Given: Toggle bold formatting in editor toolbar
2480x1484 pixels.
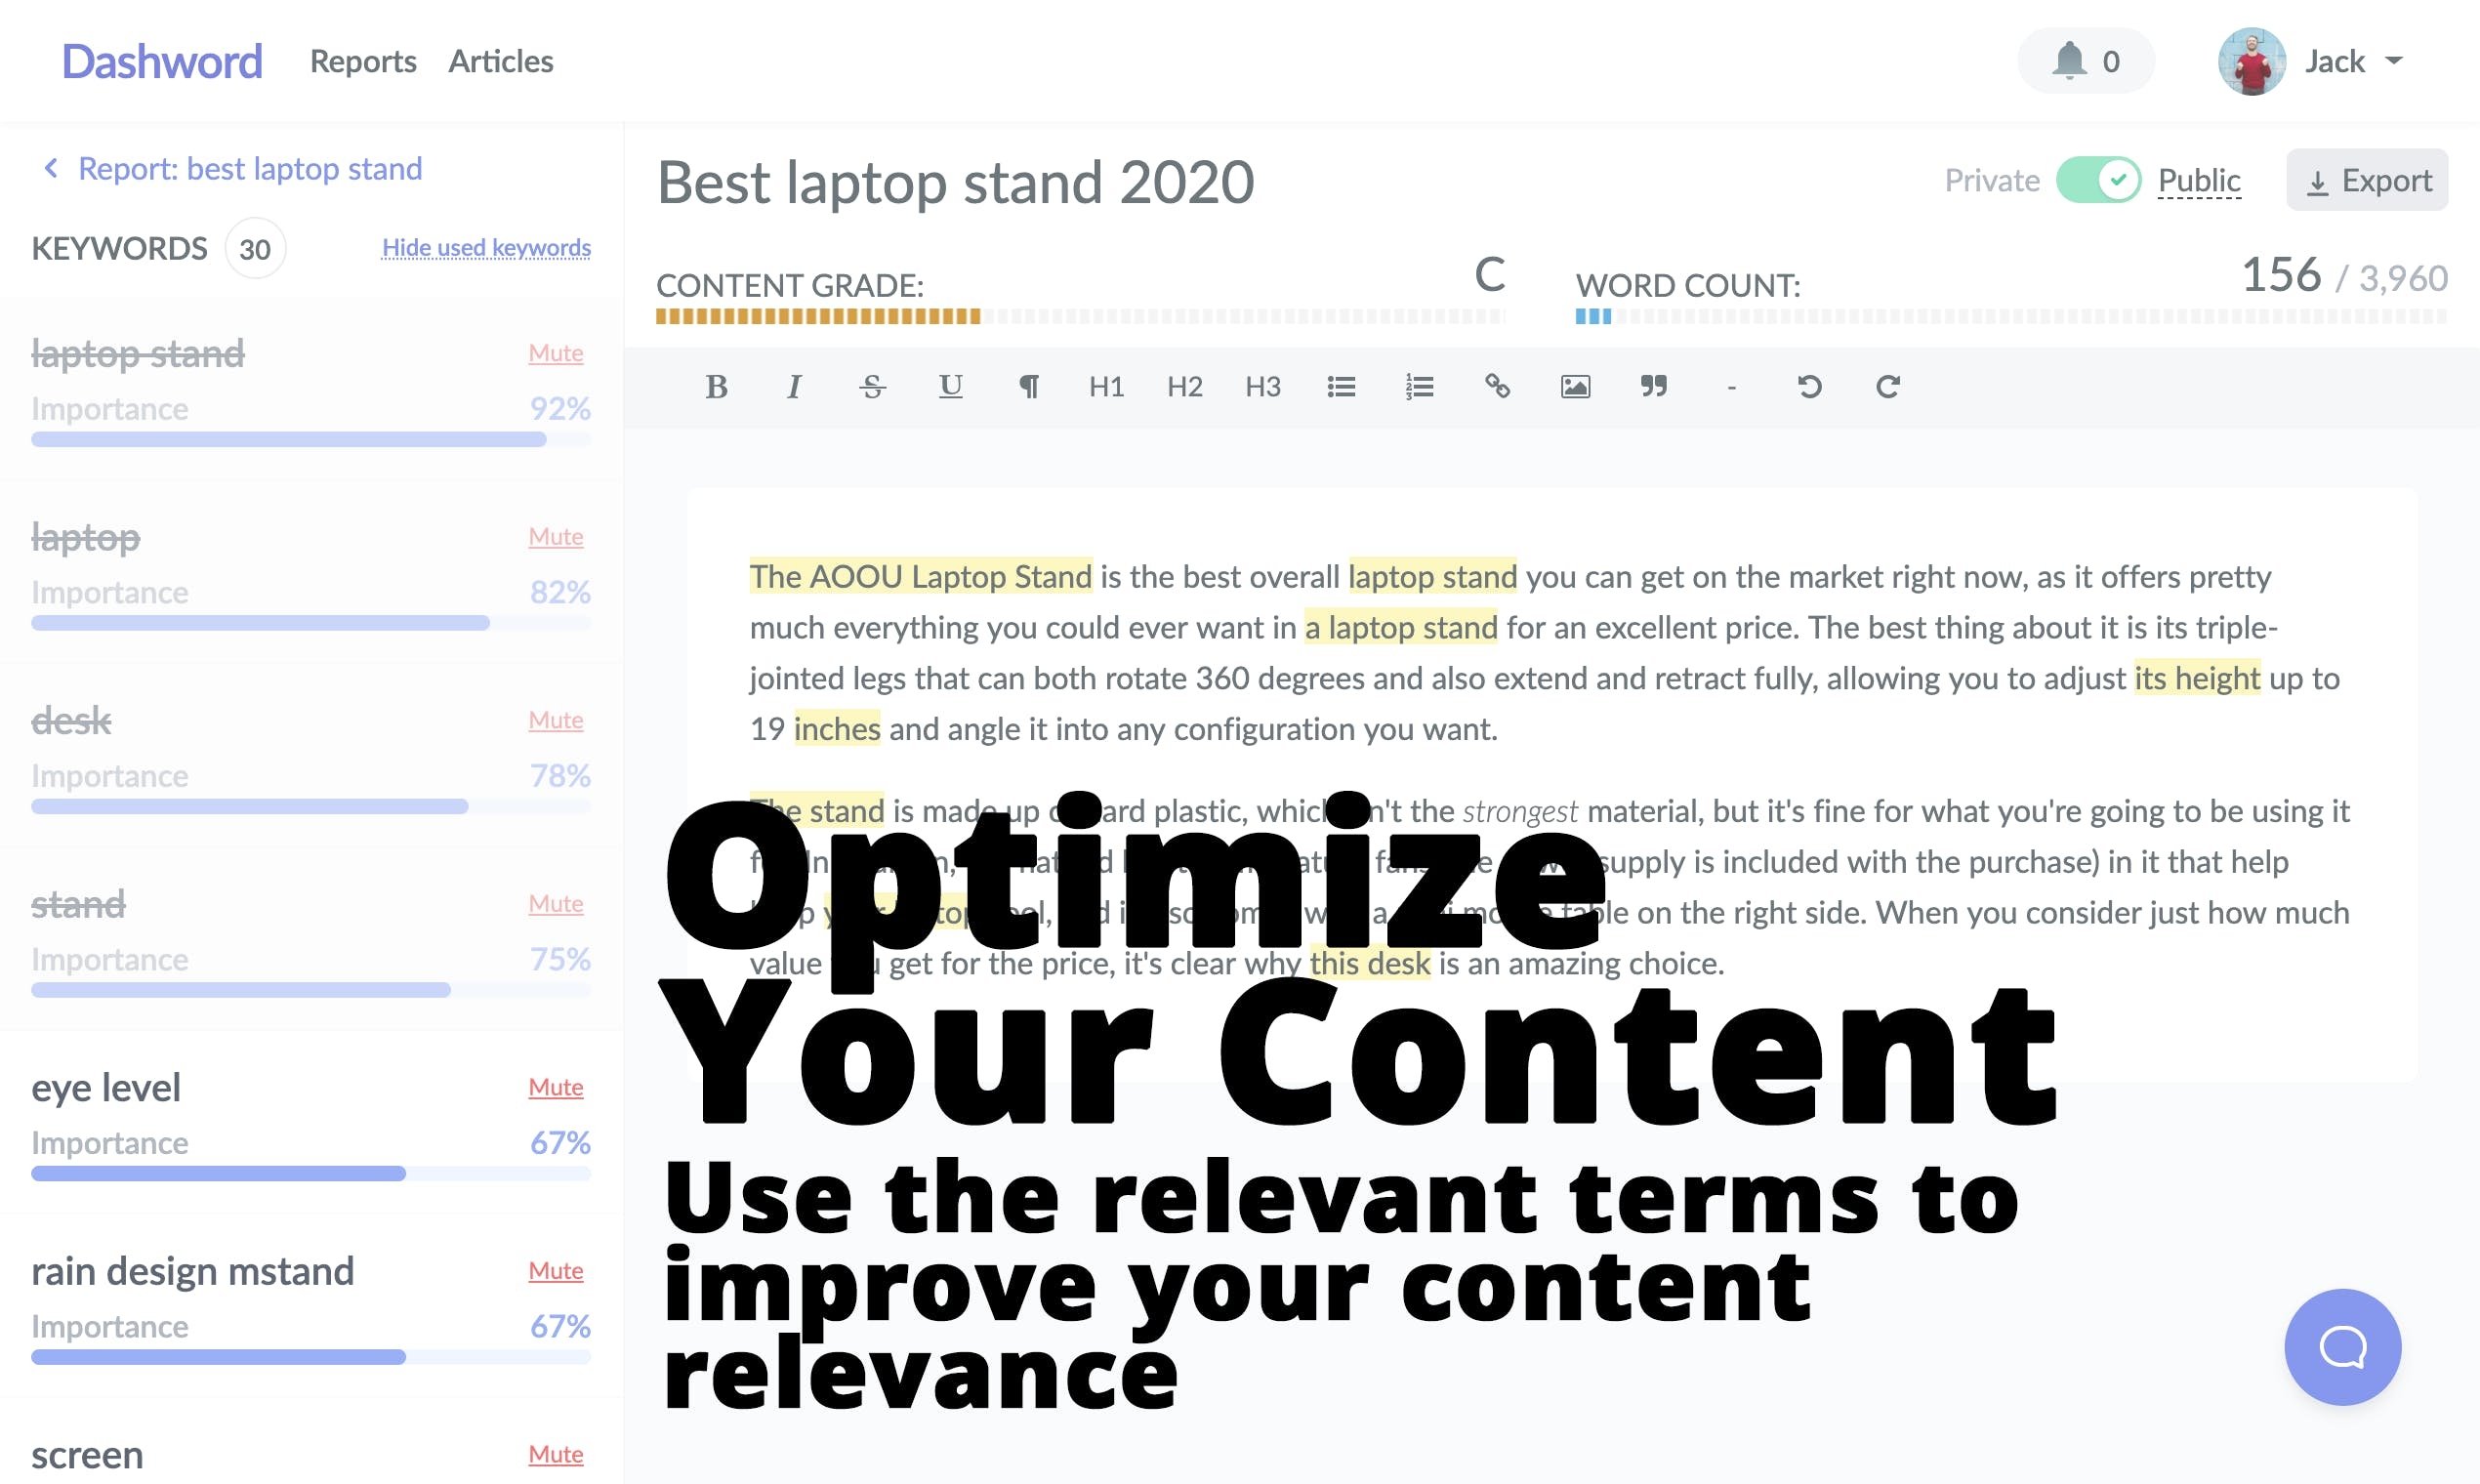Looking at the screenshot, I should click(716, 387).
